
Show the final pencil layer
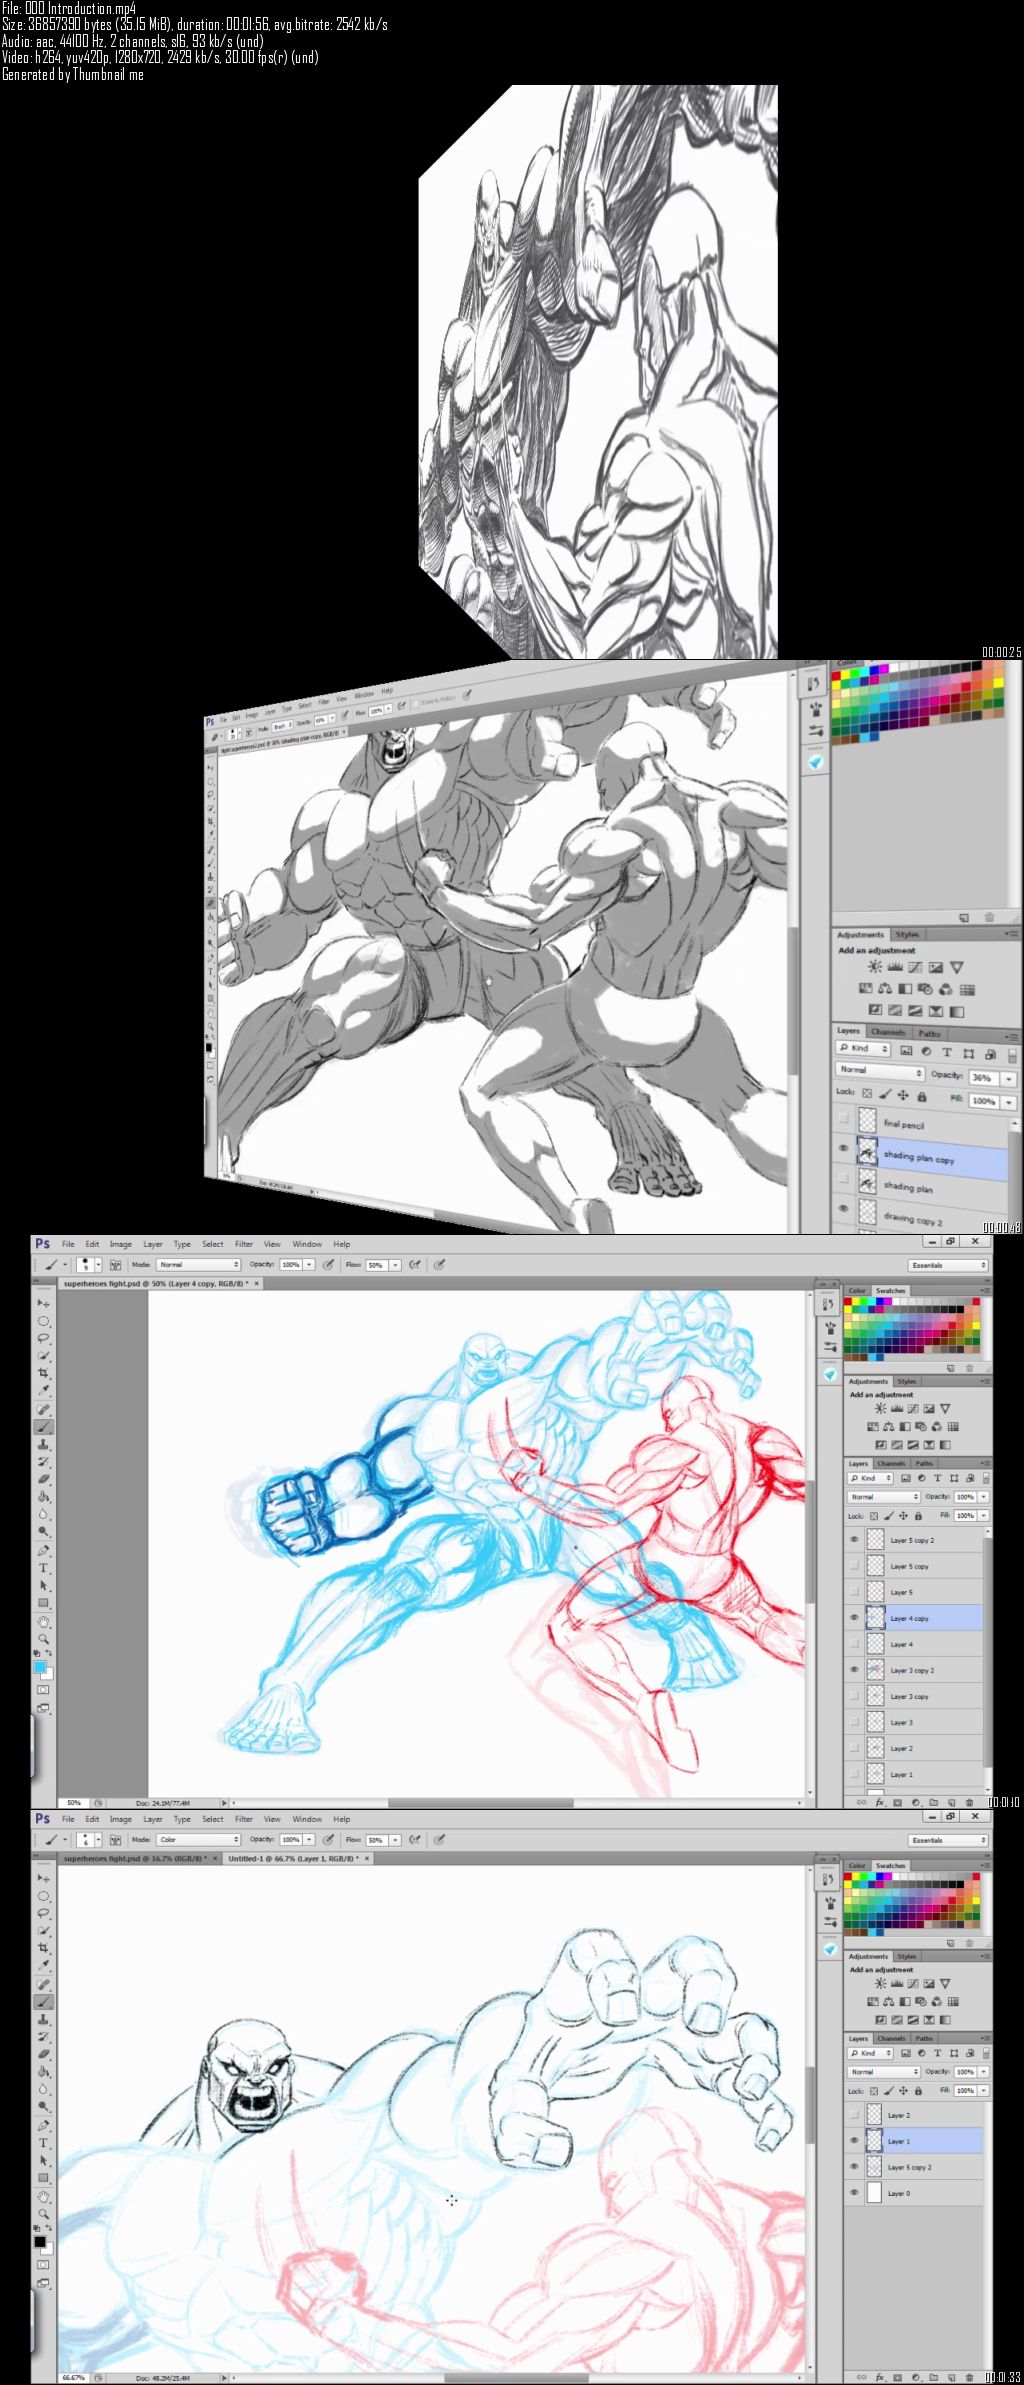point(844,1118)
